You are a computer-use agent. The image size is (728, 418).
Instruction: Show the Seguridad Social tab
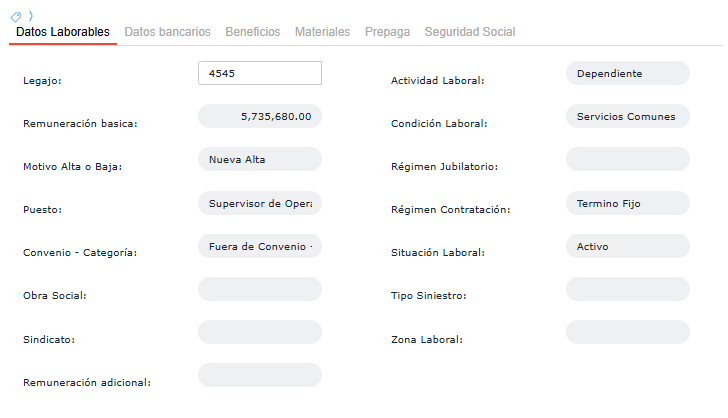470,32
